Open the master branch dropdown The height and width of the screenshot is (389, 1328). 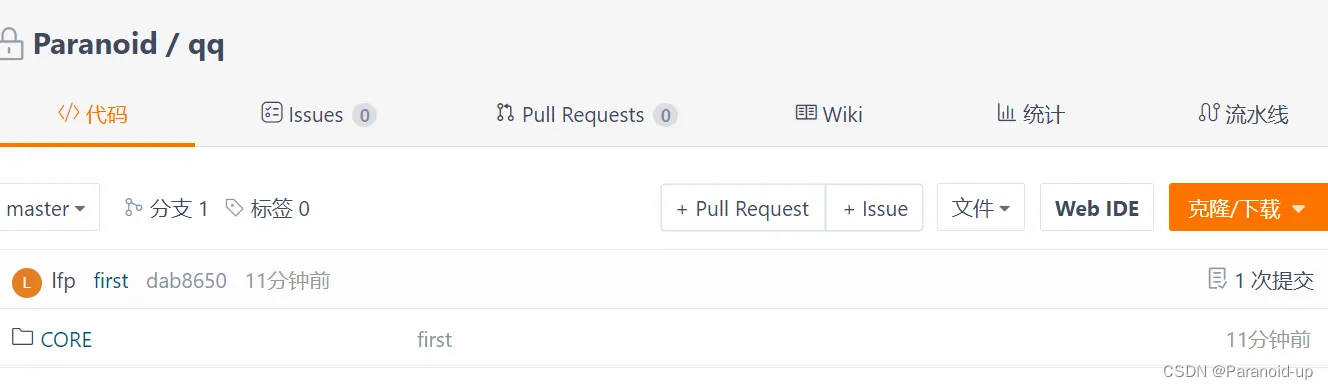tap(46, 208)
